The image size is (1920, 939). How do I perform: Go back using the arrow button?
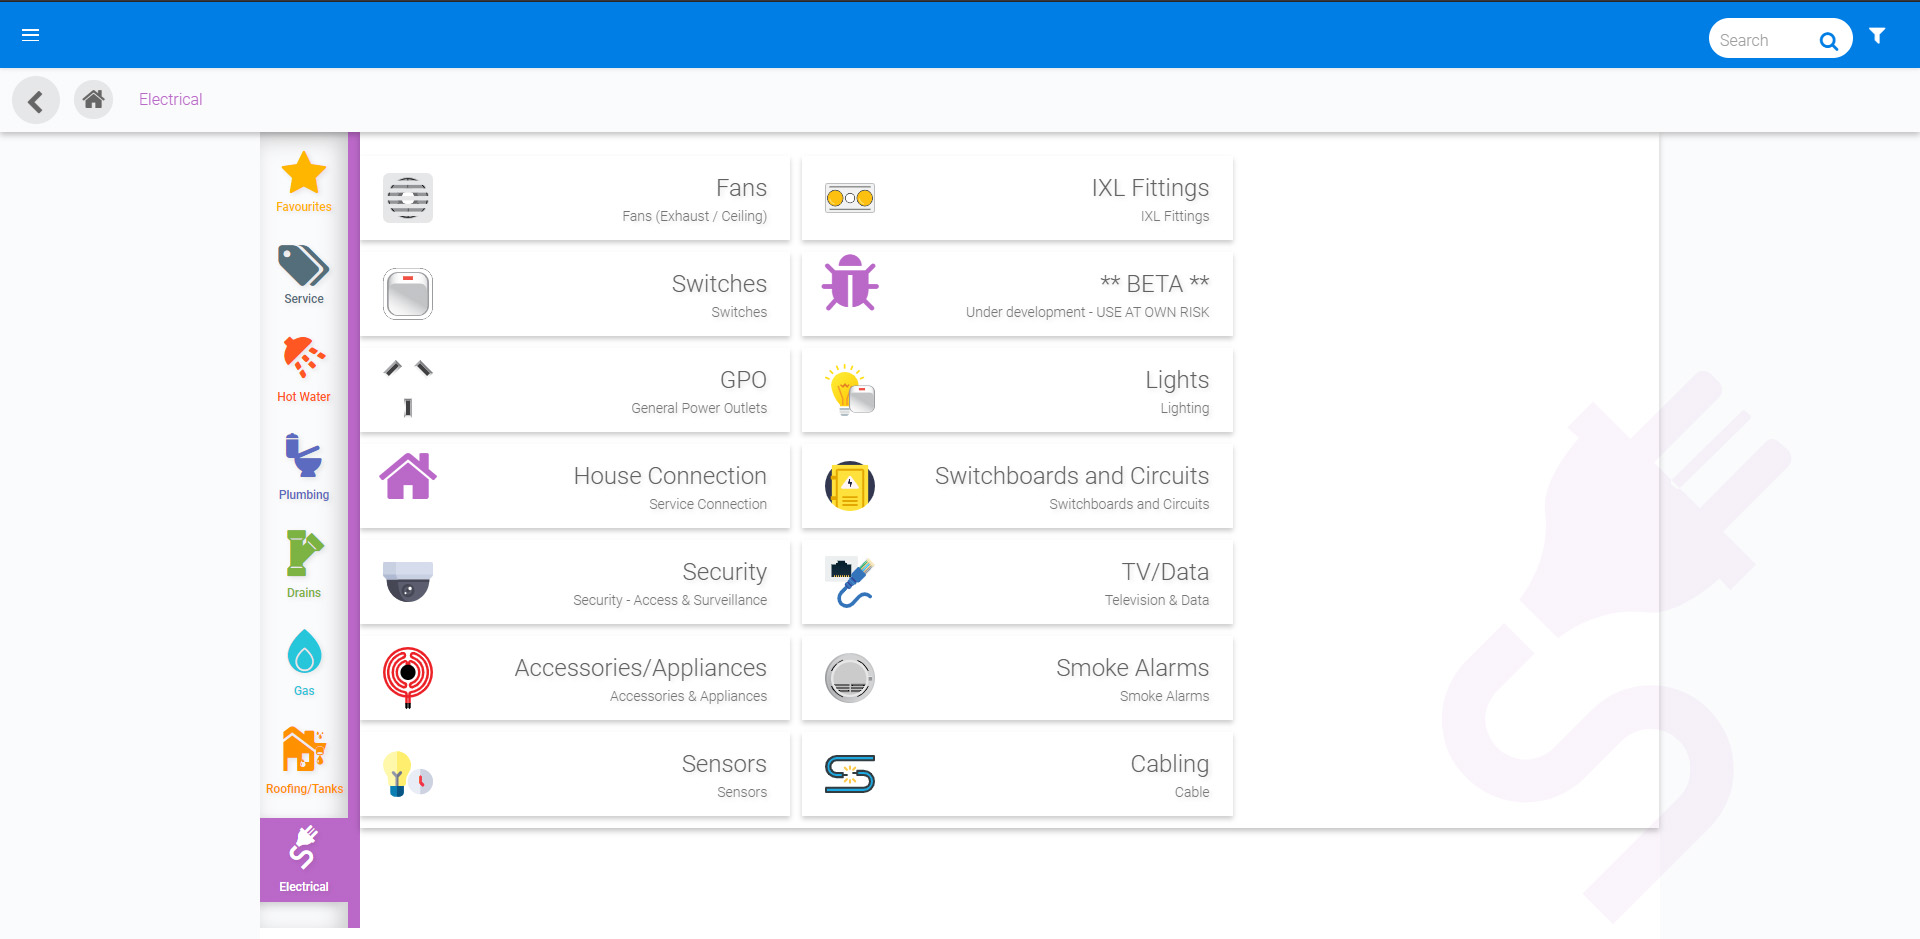[36, 100]
